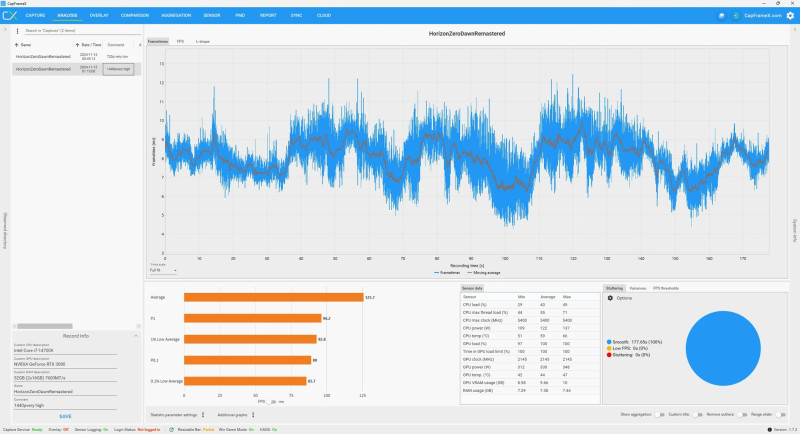Sort captures by Date / Time arrow
This screenshot has width=800, height=434.
[x=78, y=45]
